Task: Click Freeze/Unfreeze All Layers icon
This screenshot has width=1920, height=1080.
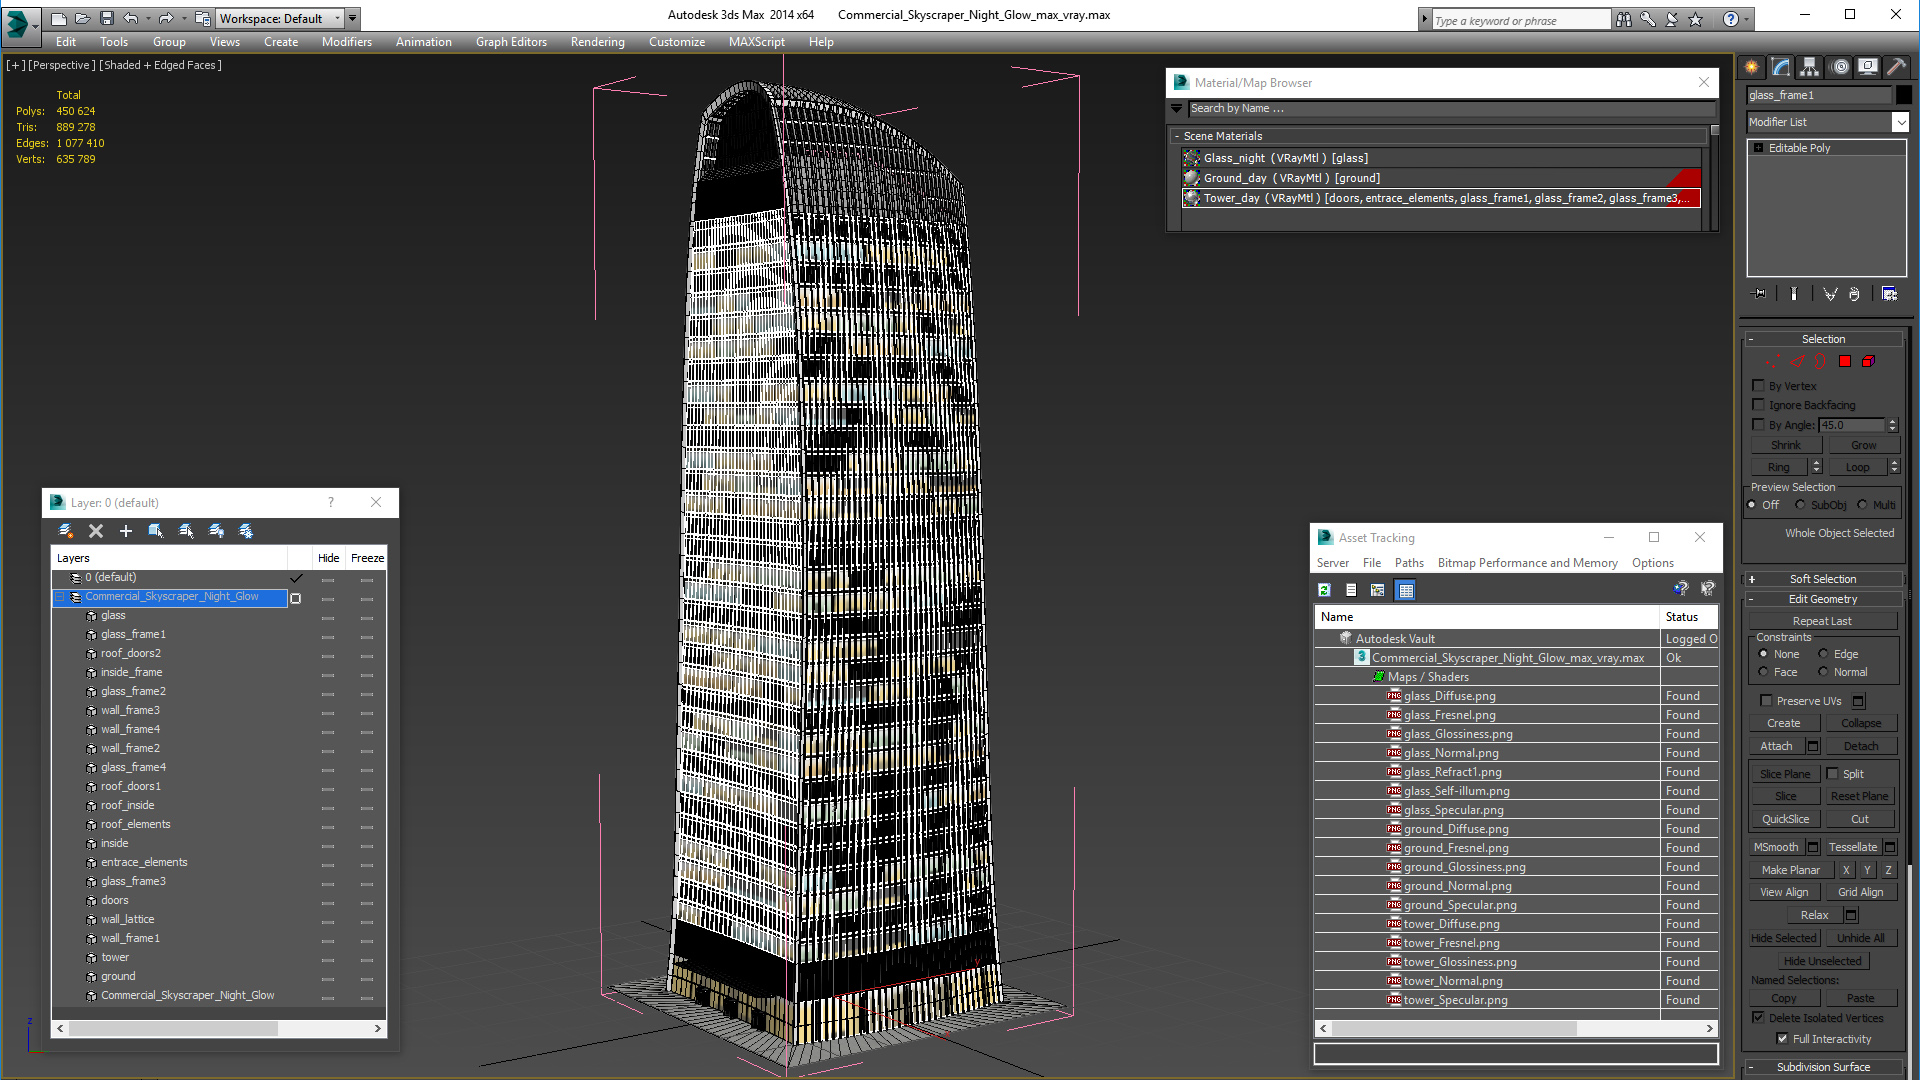Action: [246, 531]
